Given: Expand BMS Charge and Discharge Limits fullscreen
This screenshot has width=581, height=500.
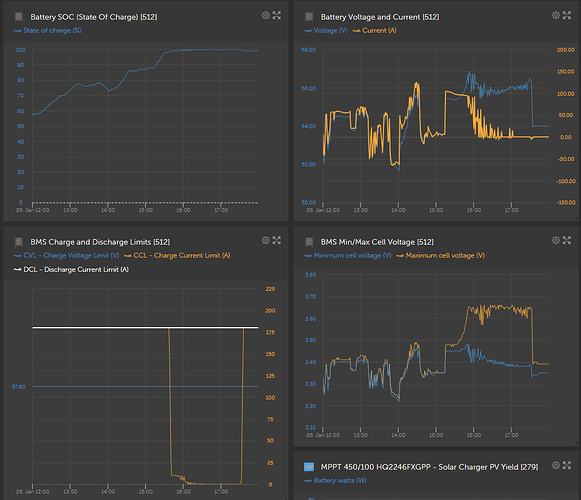Looking at the screenshot, I should (x=277, y=240).
